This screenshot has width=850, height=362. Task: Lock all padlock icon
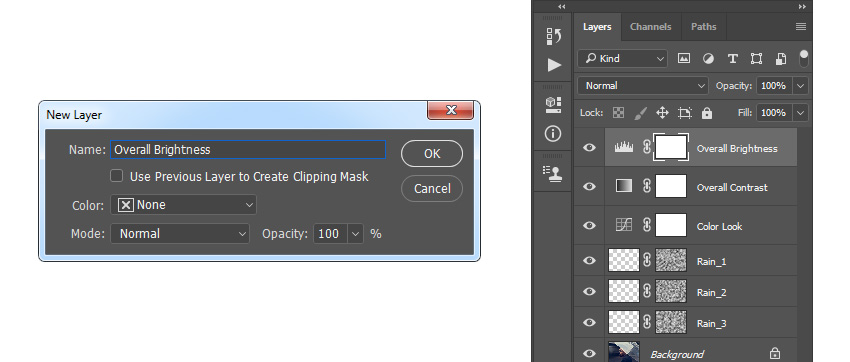click(706, 113)
